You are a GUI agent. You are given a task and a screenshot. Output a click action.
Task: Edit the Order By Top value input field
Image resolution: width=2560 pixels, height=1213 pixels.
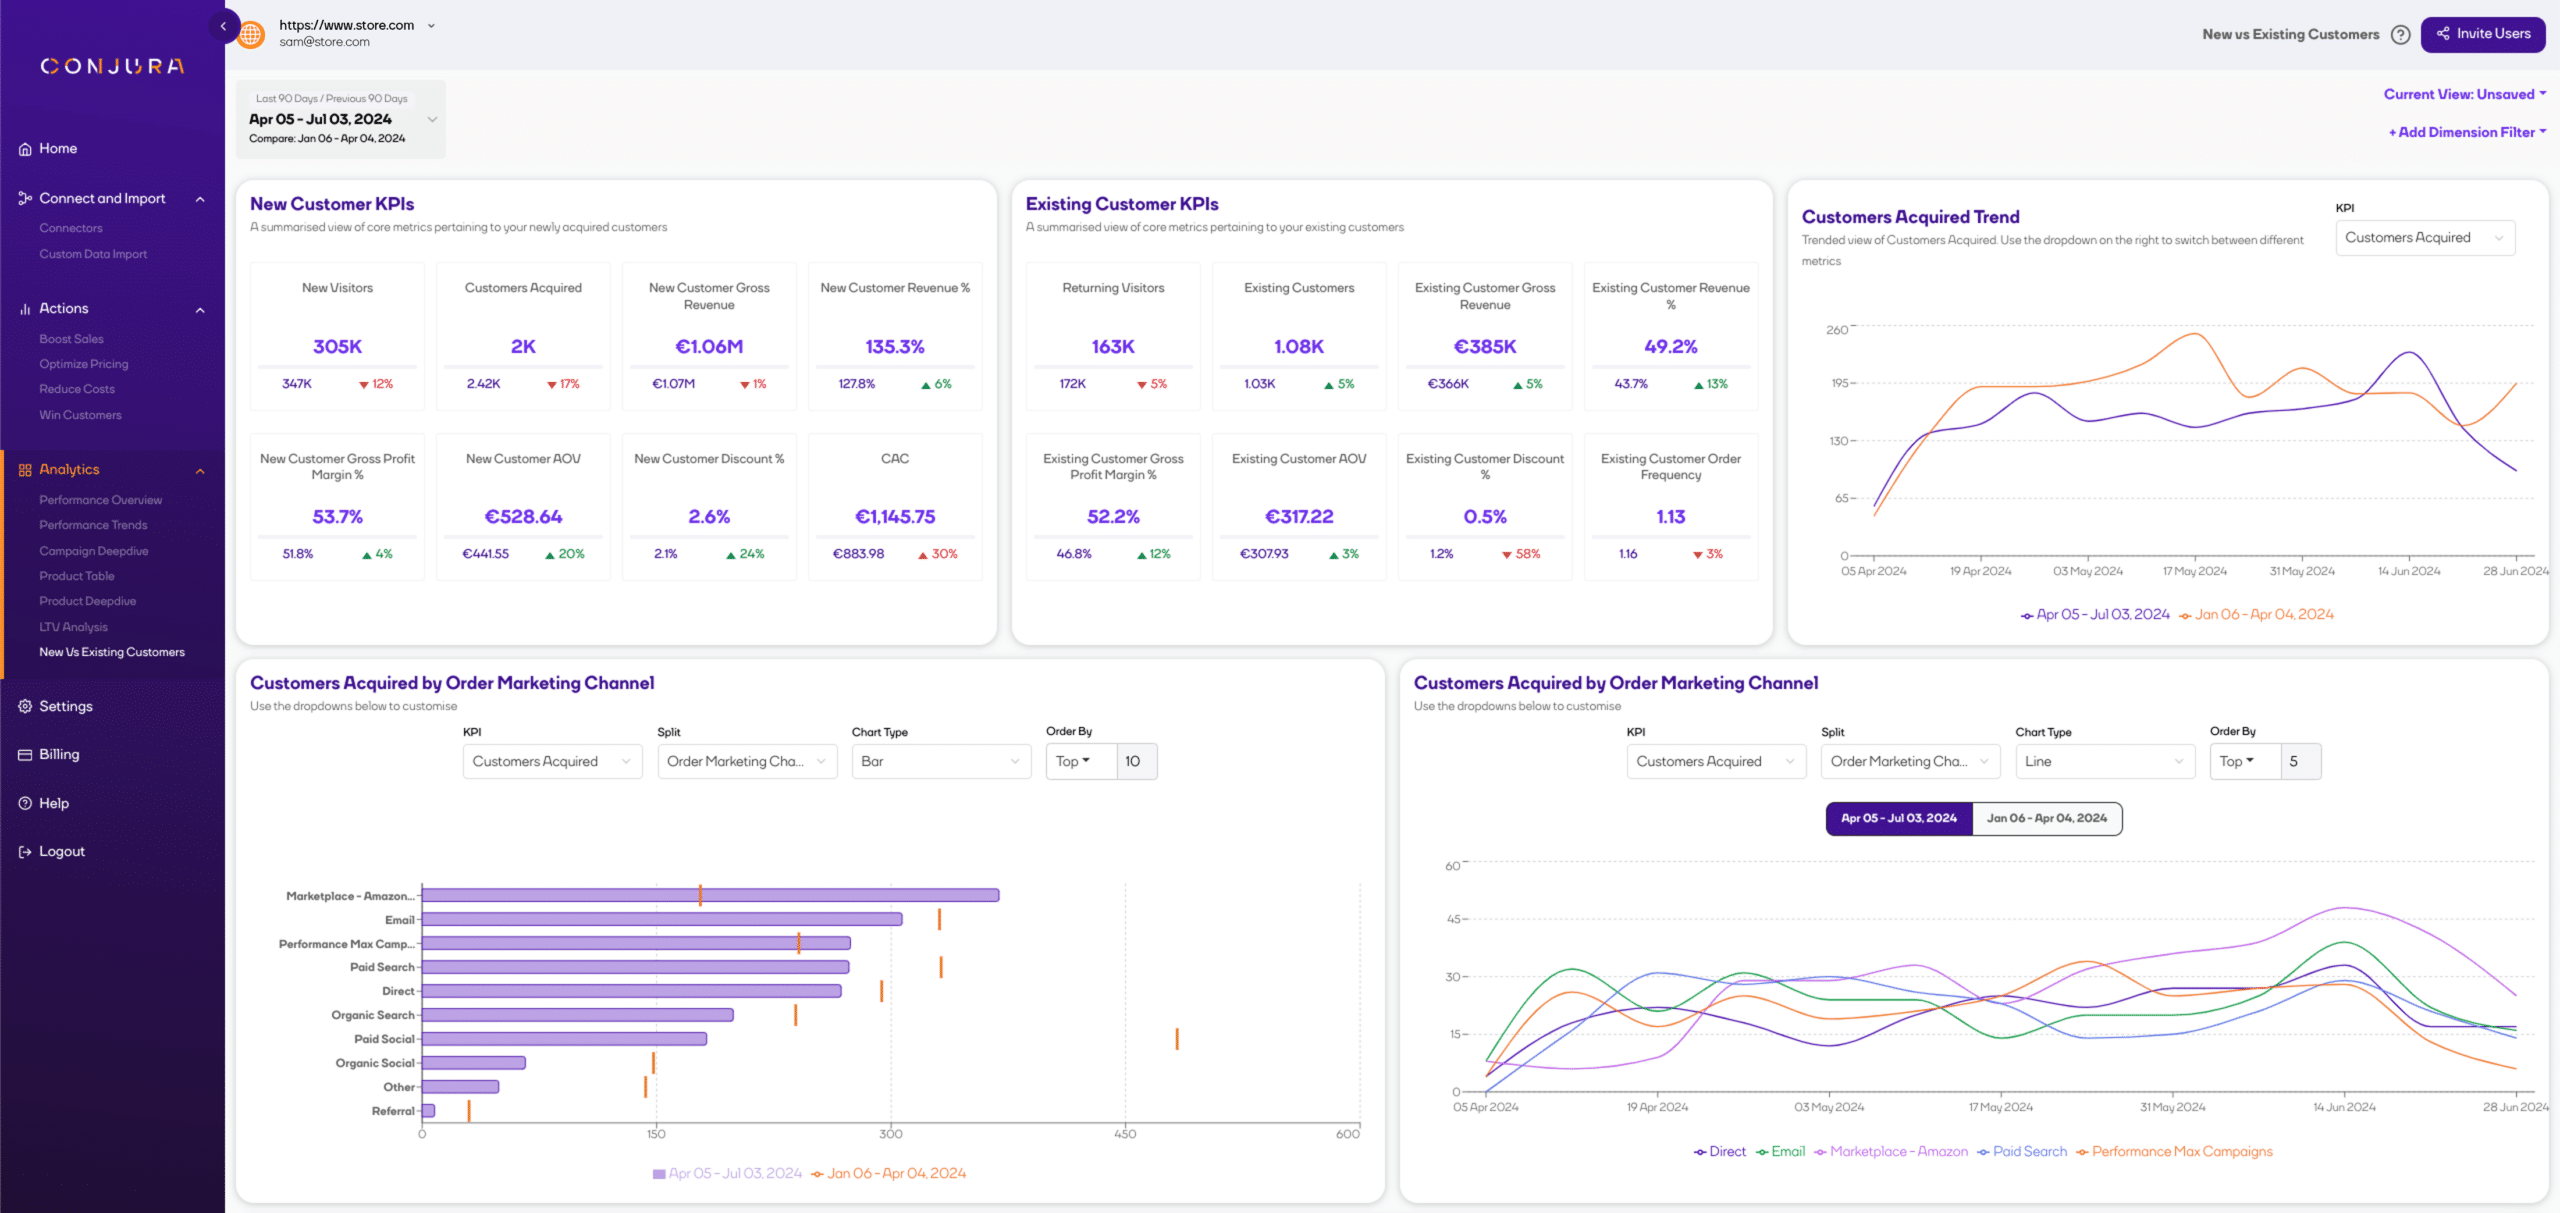[x=1138, y=761]
